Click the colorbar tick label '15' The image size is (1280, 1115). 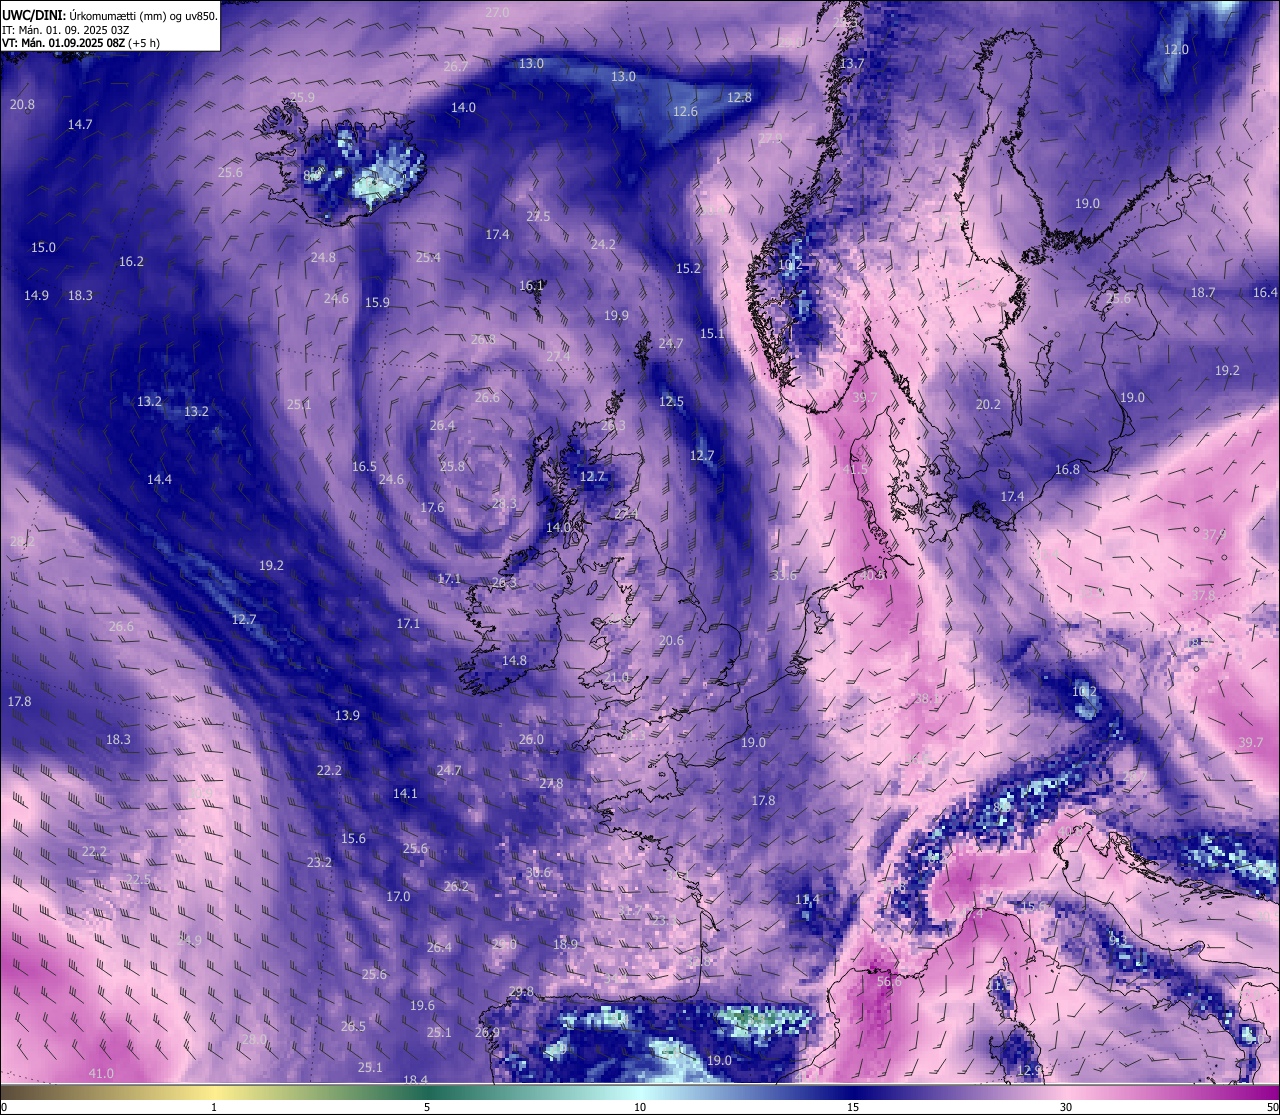(853, 1107)
